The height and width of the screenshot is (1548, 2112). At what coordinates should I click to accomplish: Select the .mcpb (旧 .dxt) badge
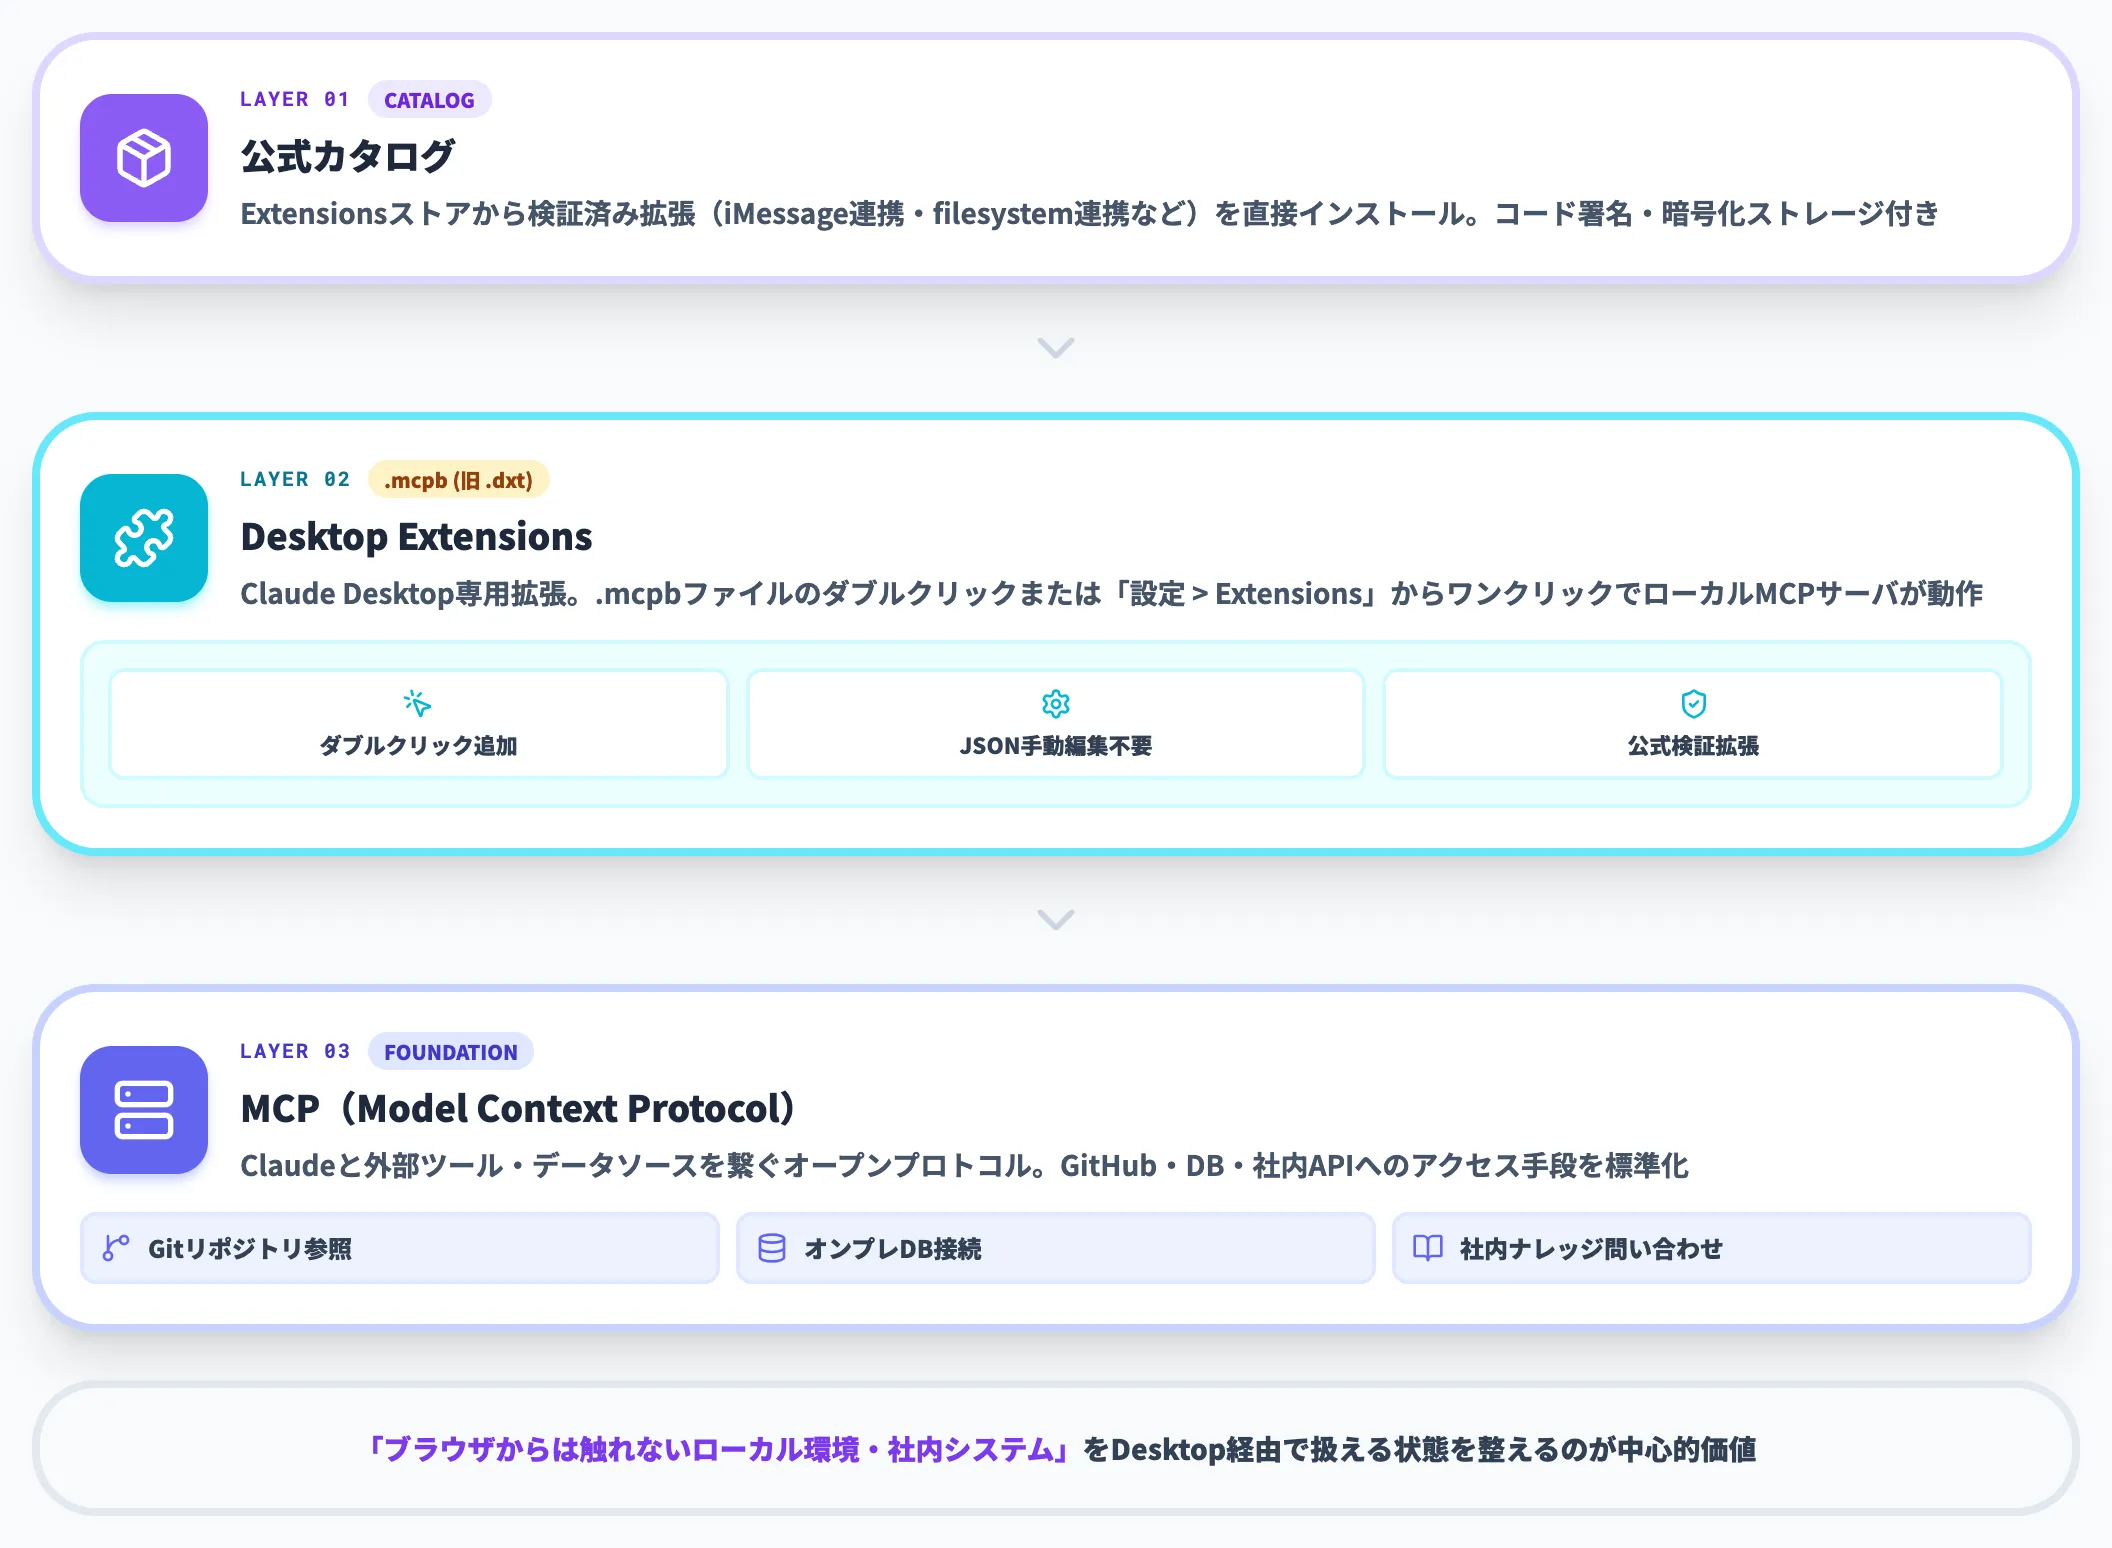(458, 480)
